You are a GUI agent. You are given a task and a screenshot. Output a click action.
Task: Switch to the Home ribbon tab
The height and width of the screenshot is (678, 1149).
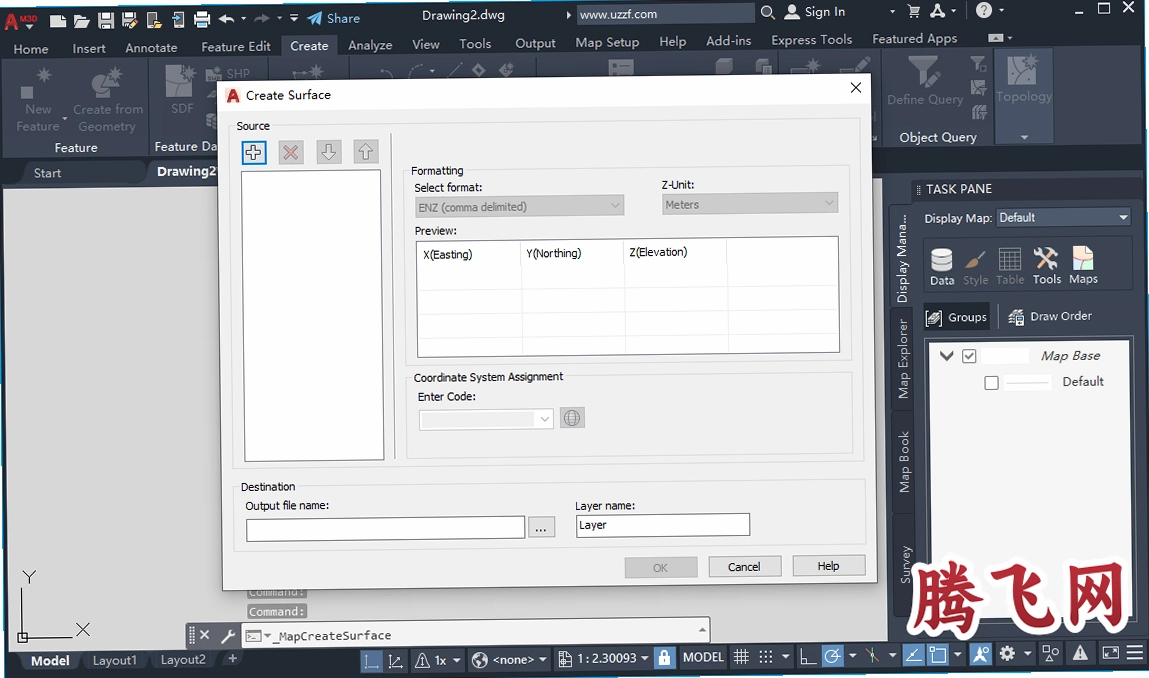[31, 48]
